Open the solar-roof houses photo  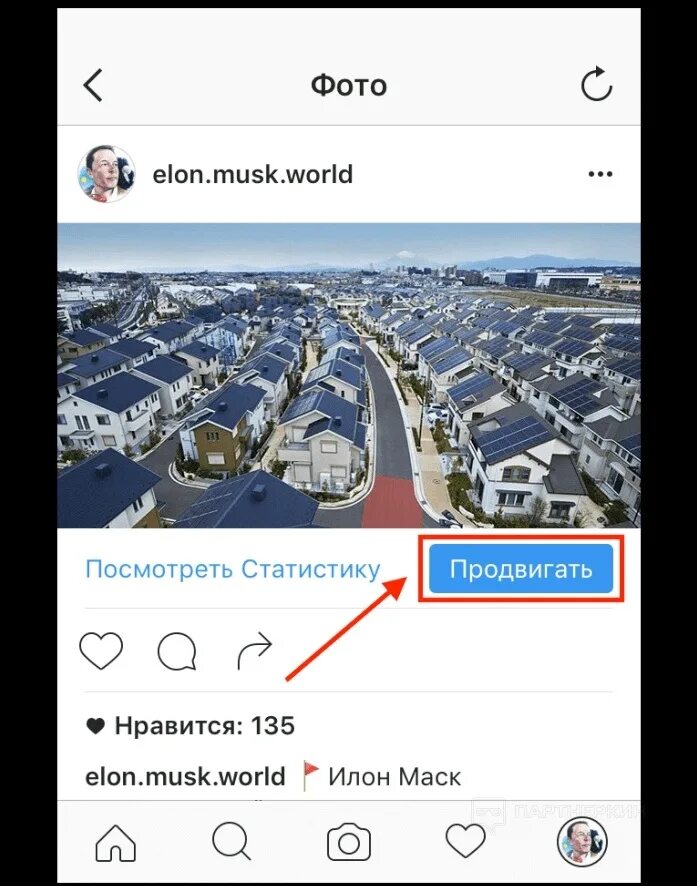point(349,376)
